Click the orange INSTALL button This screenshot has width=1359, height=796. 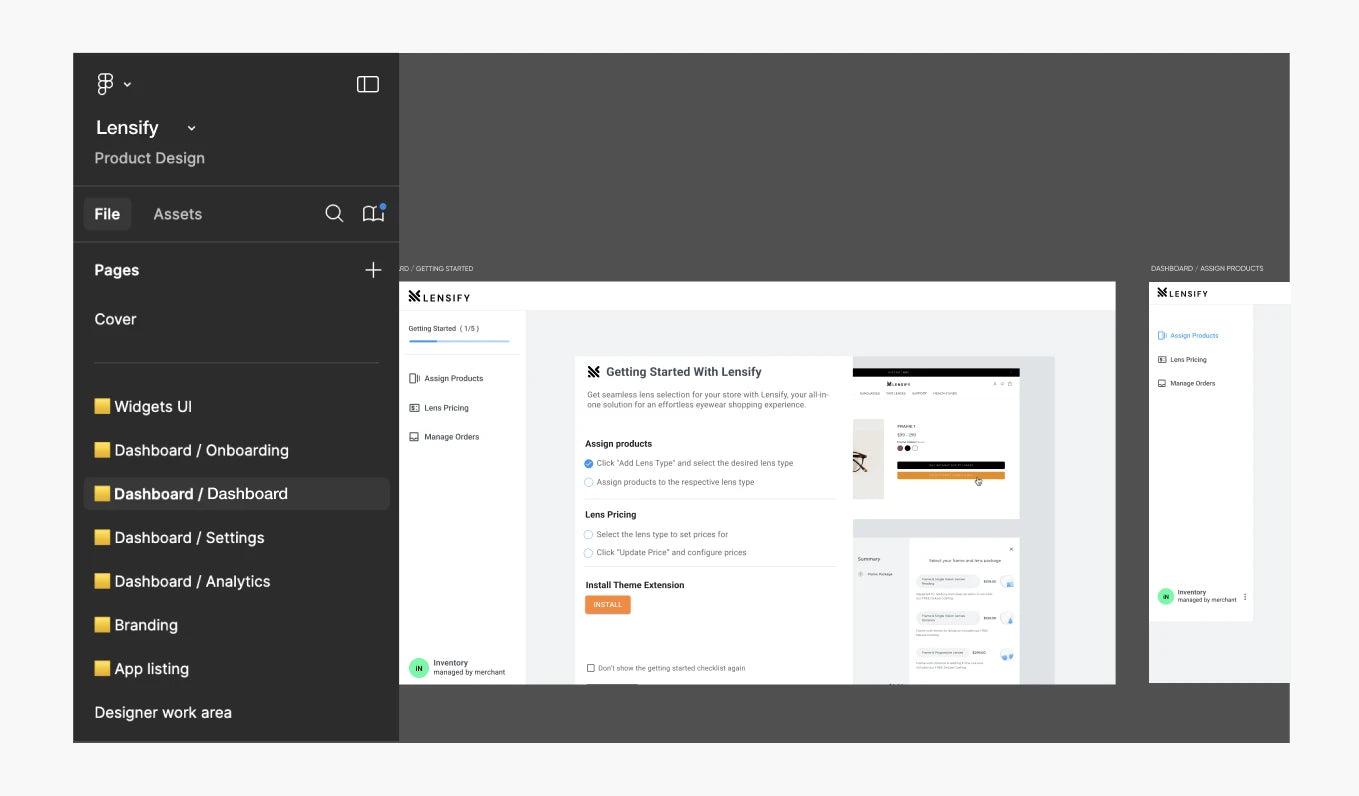(607, 605)
